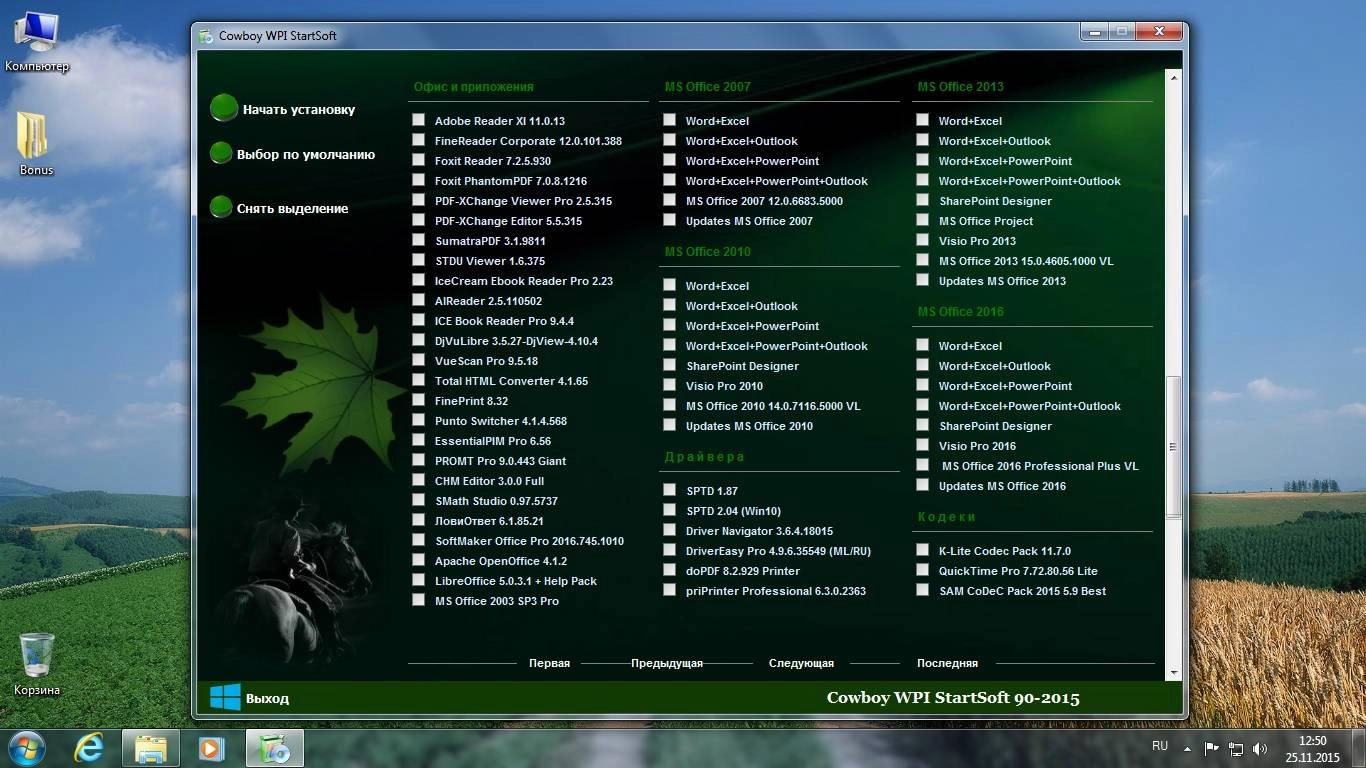This screenshot has height=768, width=1366.
Task: Click SoftMaker Office Pro 2016.745.1010 label
Action: [529, 541]
